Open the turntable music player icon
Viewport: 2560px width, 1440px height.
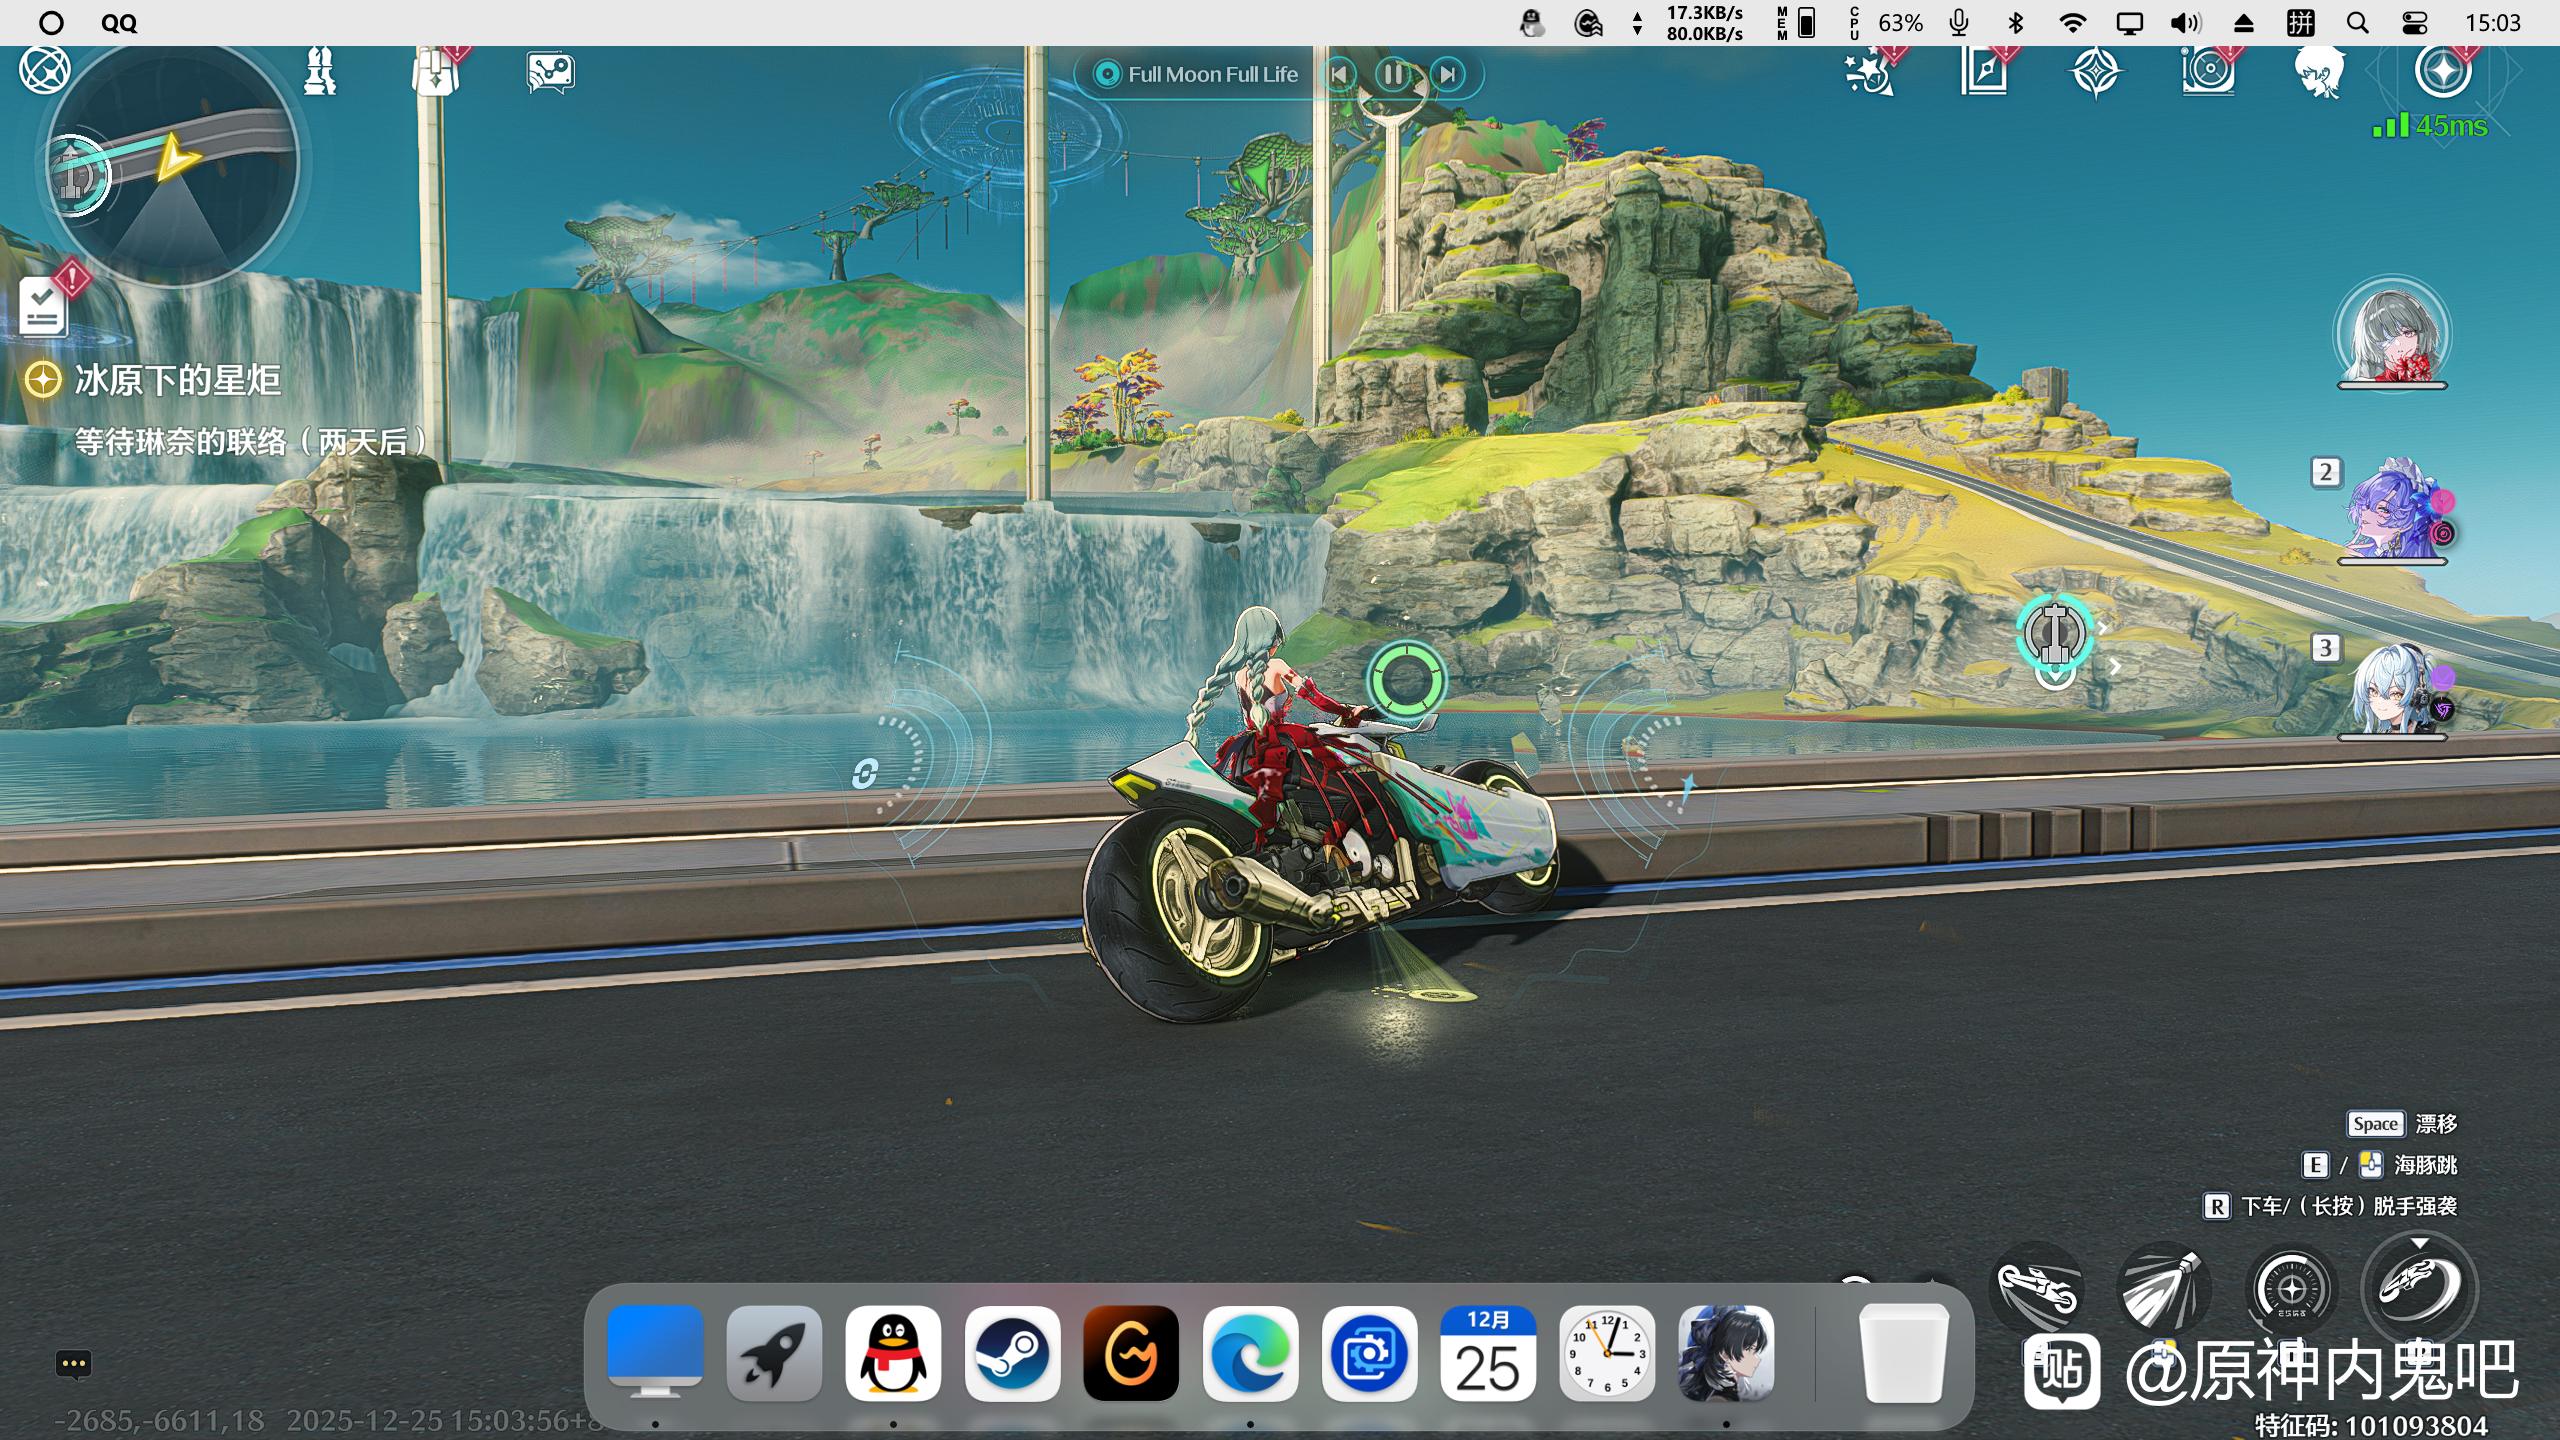click(2207, 73)
